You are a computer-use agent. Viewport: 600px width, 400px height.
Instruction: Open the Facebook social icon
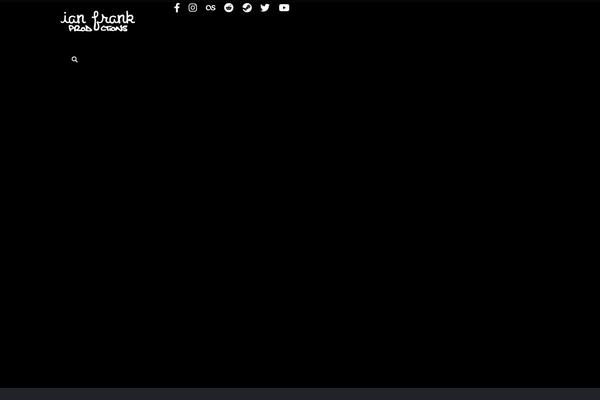tap(177, 8)
